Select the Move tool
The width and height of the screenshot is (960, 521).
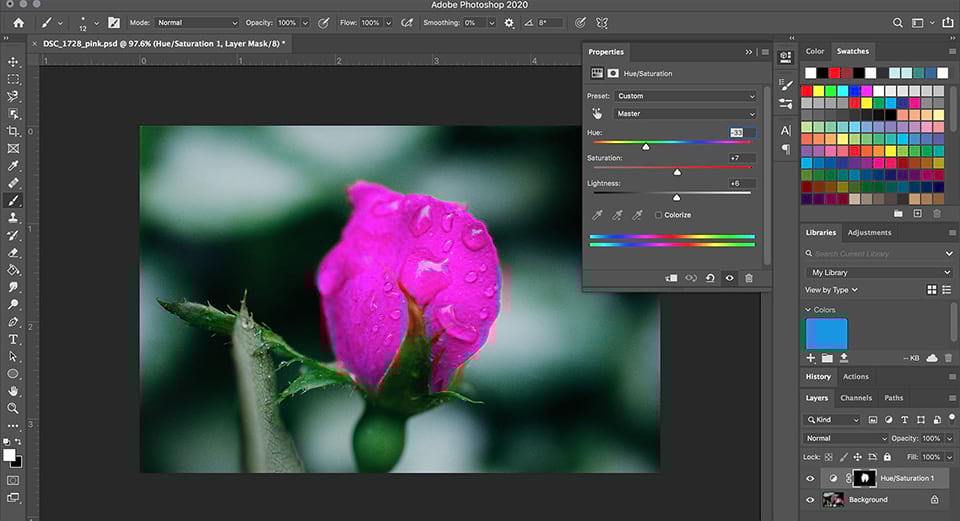[13, 62]
